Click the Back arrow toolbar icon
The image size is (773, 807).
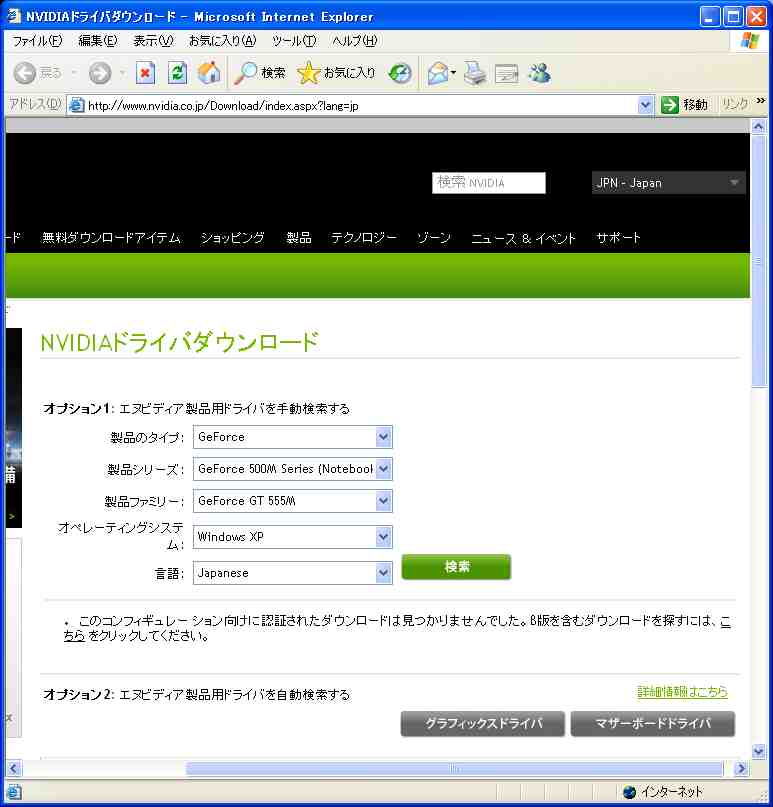coord(26,73)
